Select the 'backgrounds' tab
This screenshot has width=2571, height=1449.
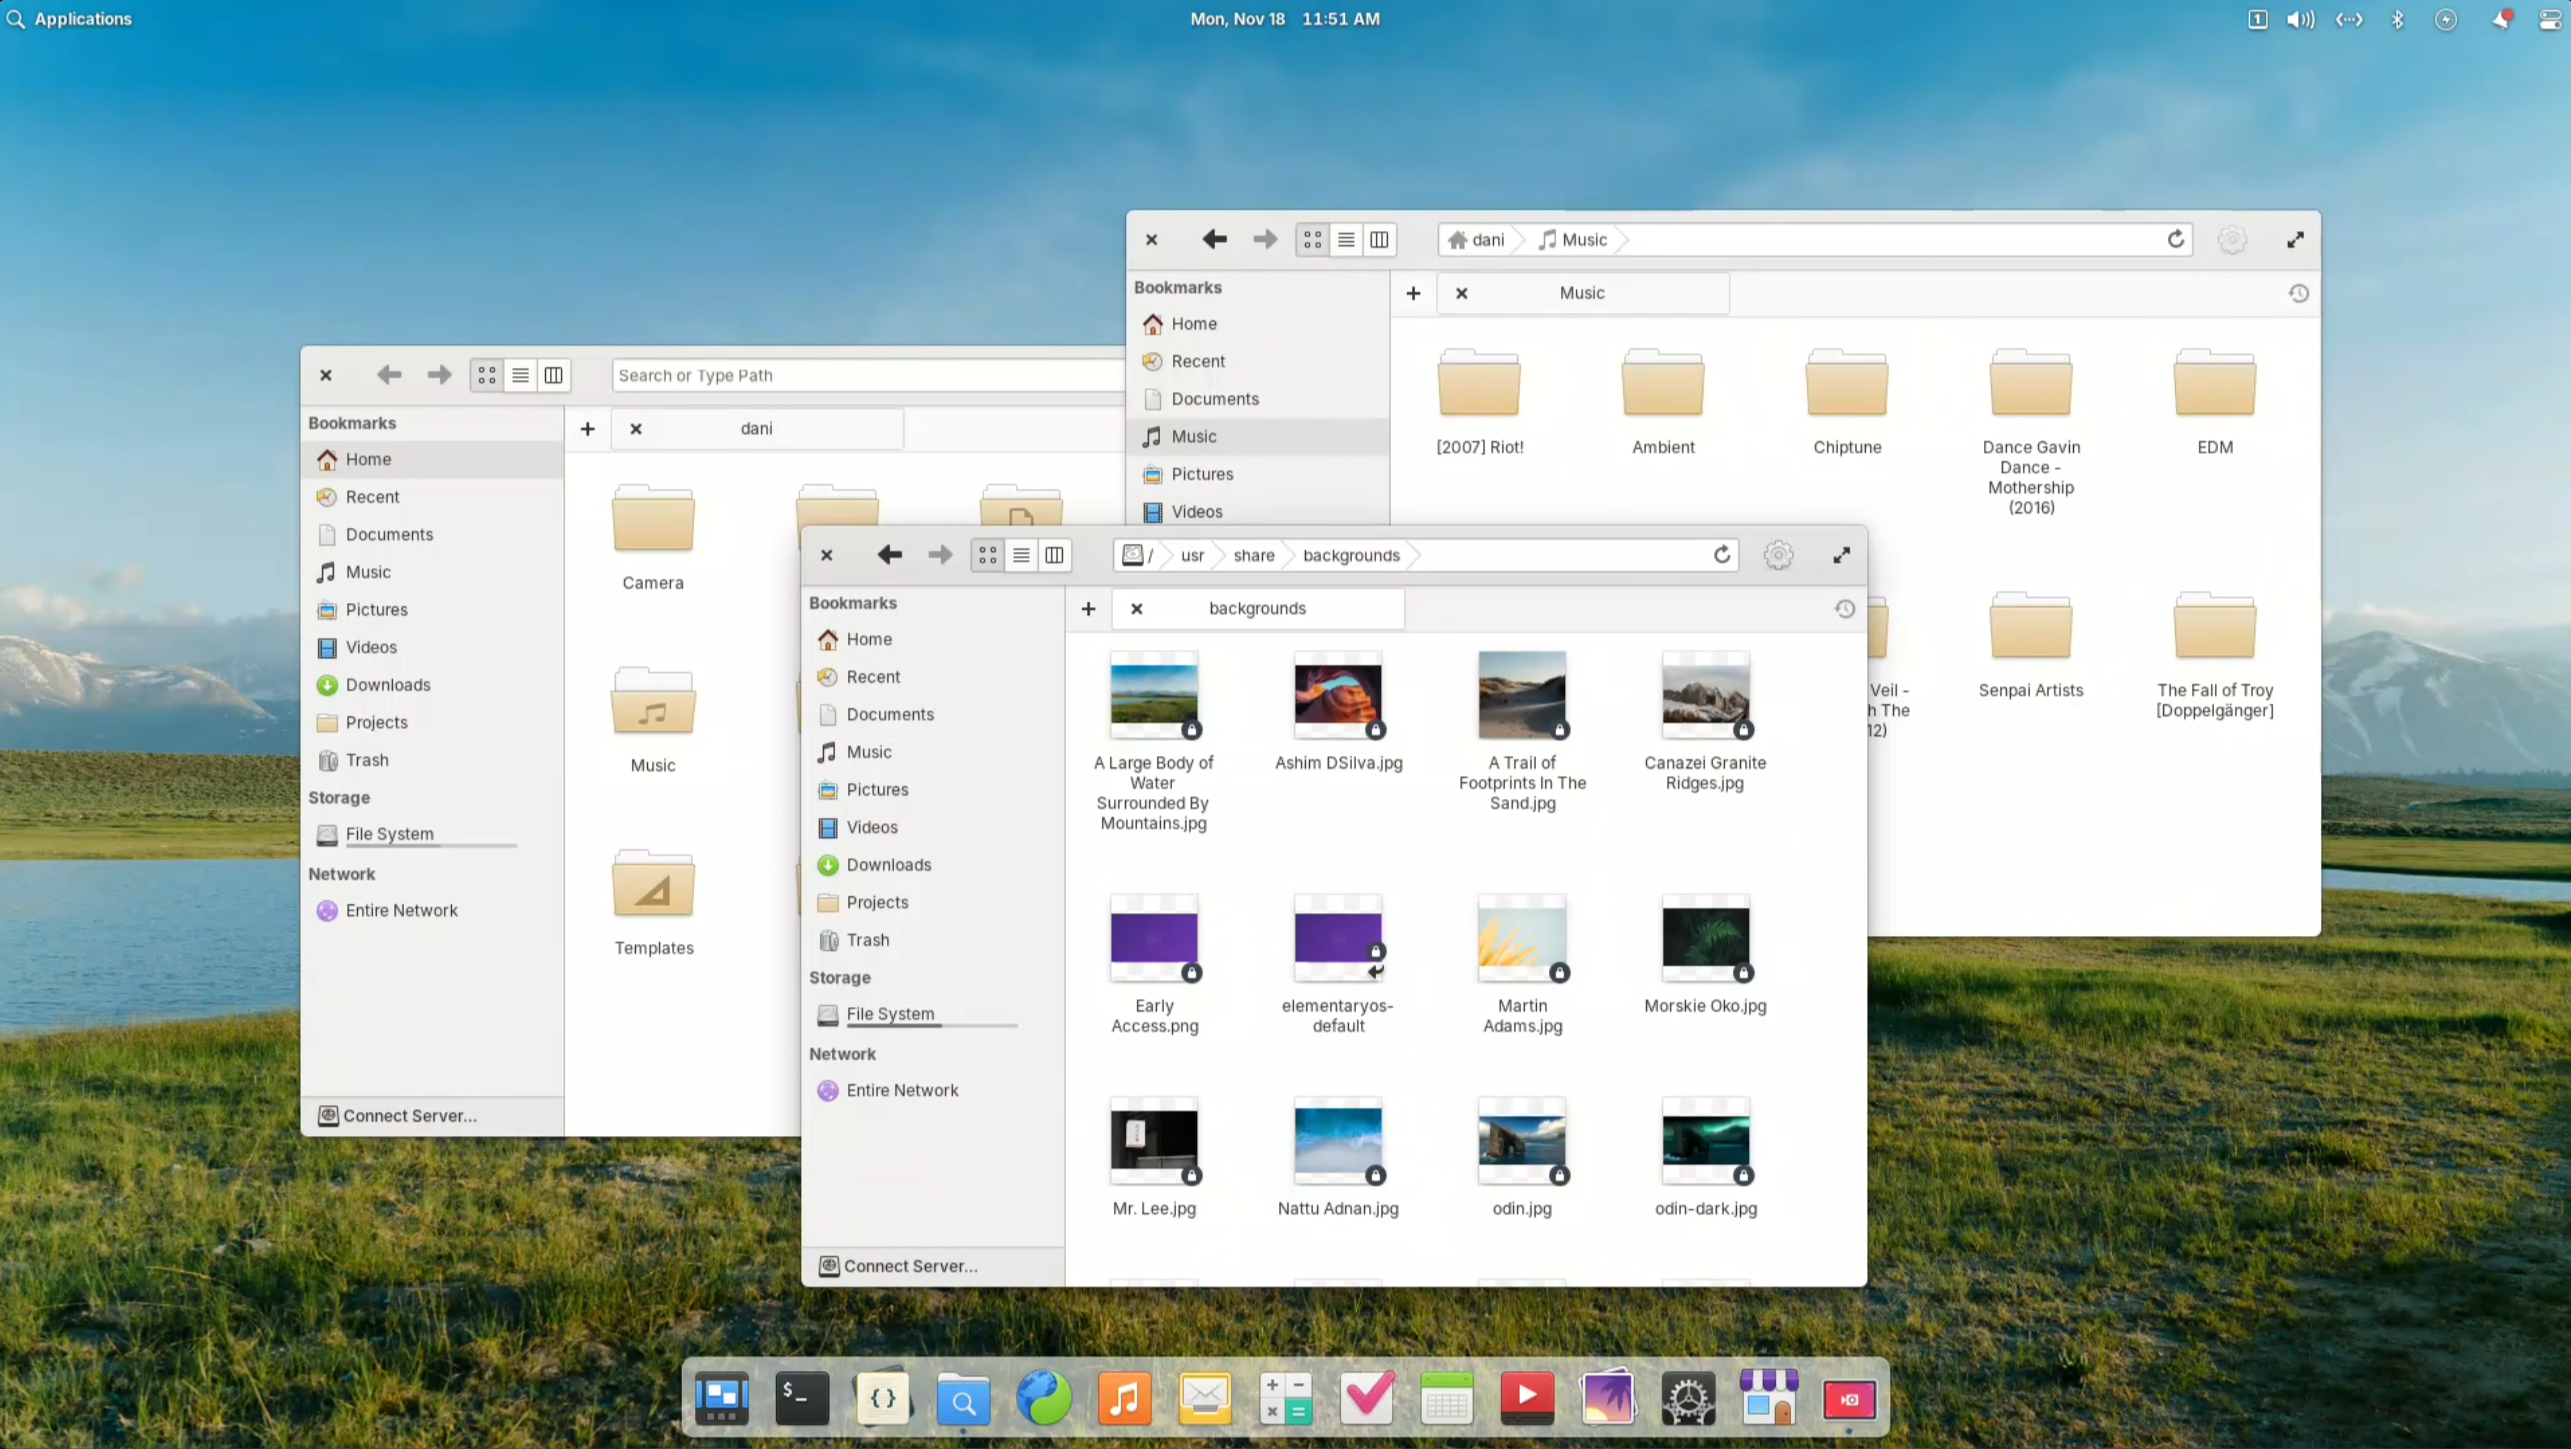(1257, 608)
